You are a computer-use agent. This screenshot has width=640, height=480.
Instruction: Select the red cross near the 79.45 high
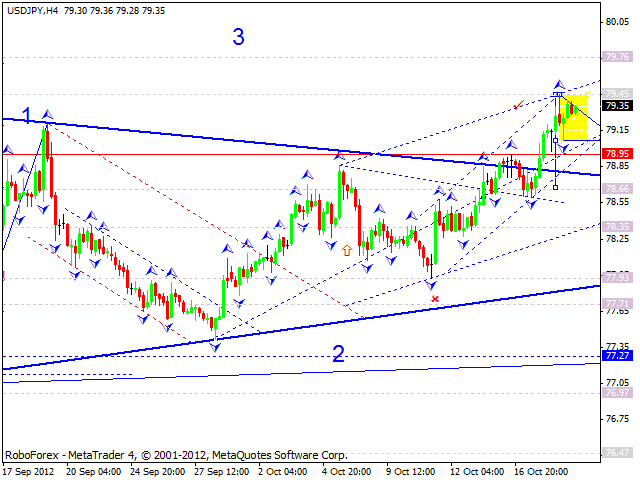tap(517, 105)
